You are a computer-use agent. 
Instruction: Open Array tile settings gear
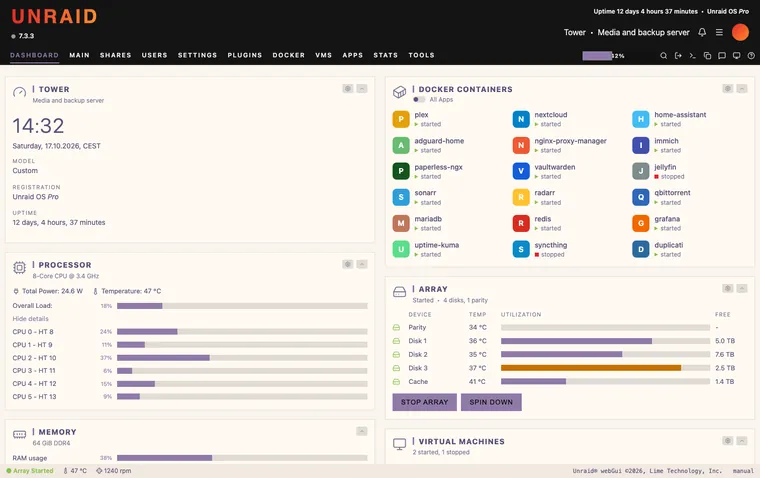728,288
